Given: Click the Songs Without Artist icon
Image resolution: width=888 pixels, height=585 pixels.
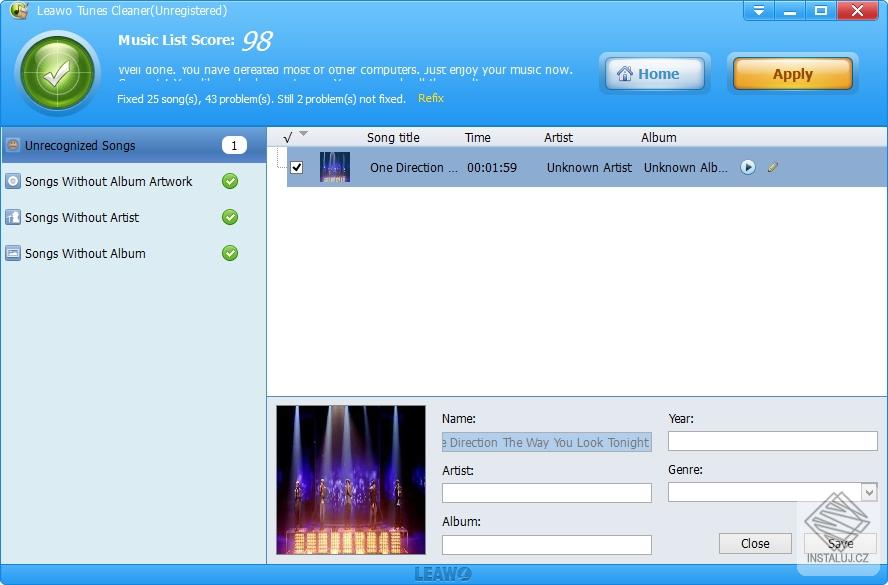Looking at the screenshot, I should pos(13,218).
